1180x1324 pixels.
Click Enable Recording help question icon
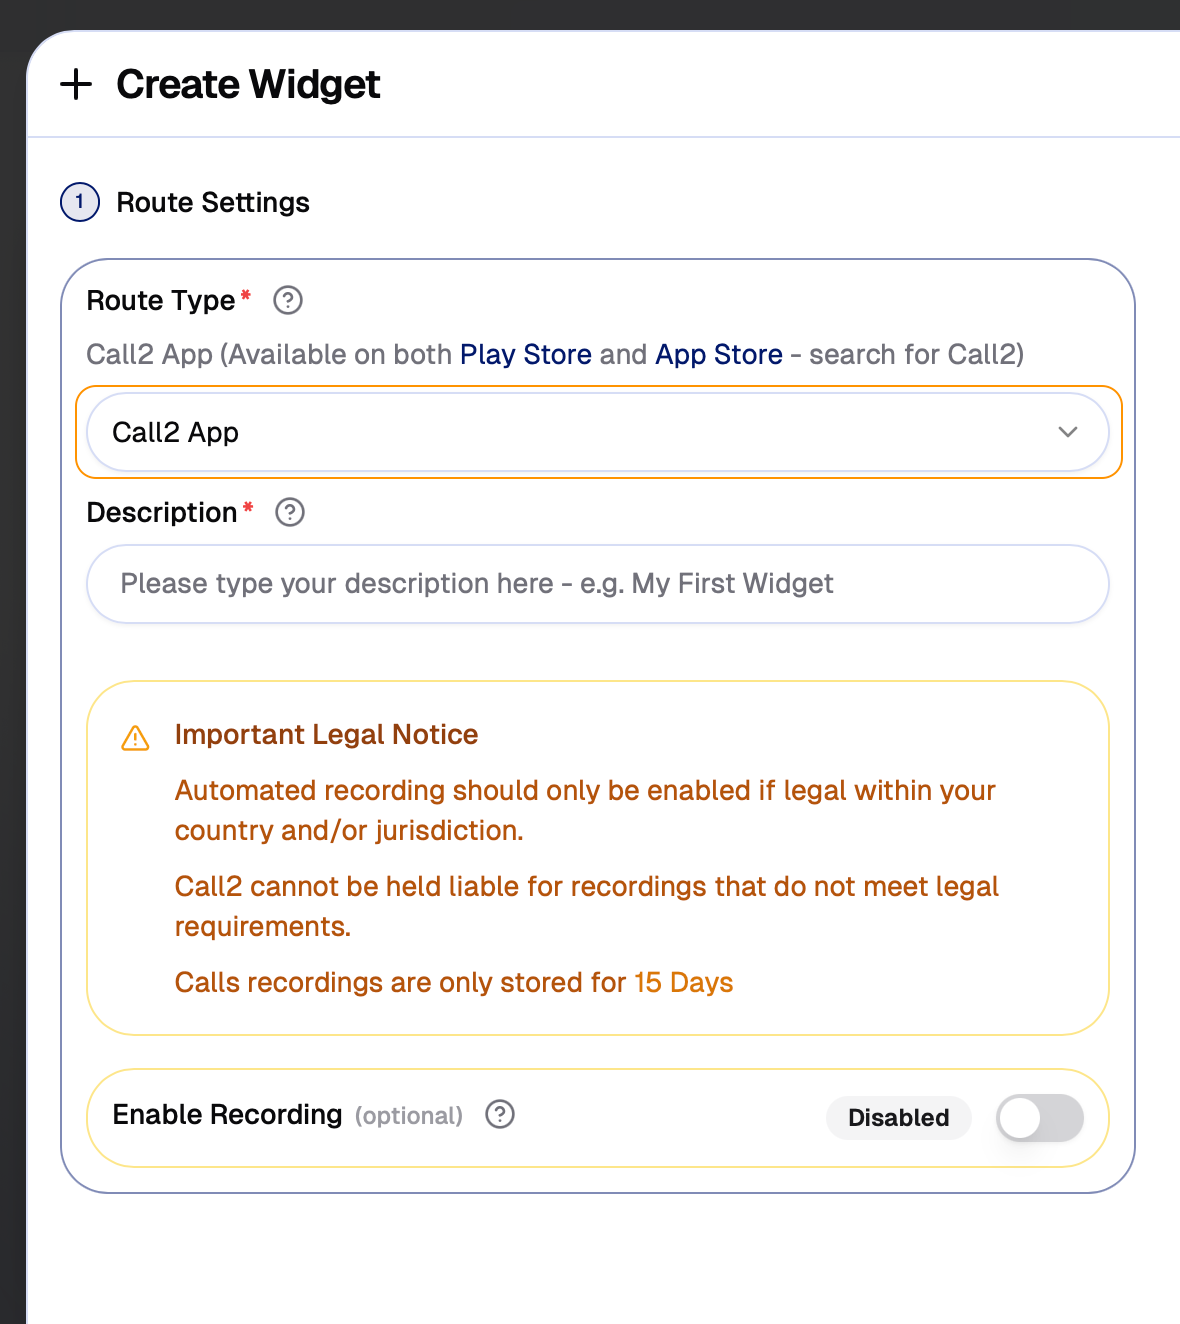tap(500, 1114)
